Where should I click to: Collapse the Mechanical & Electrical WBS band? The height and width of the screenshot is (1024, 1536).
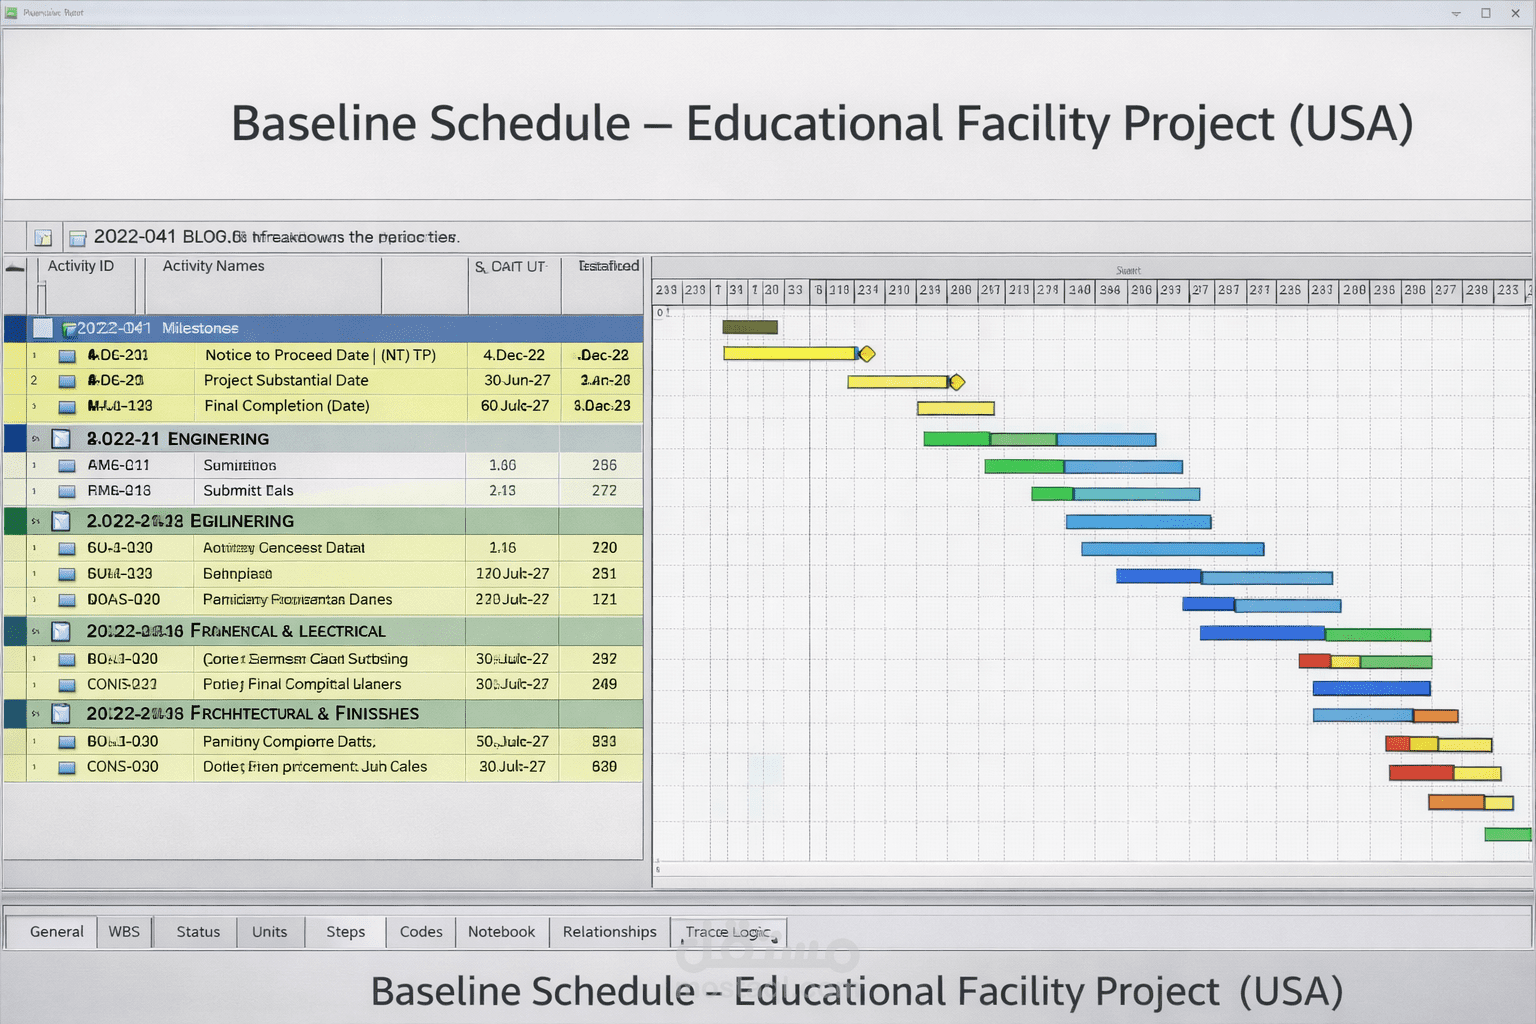tap(36, 631)
